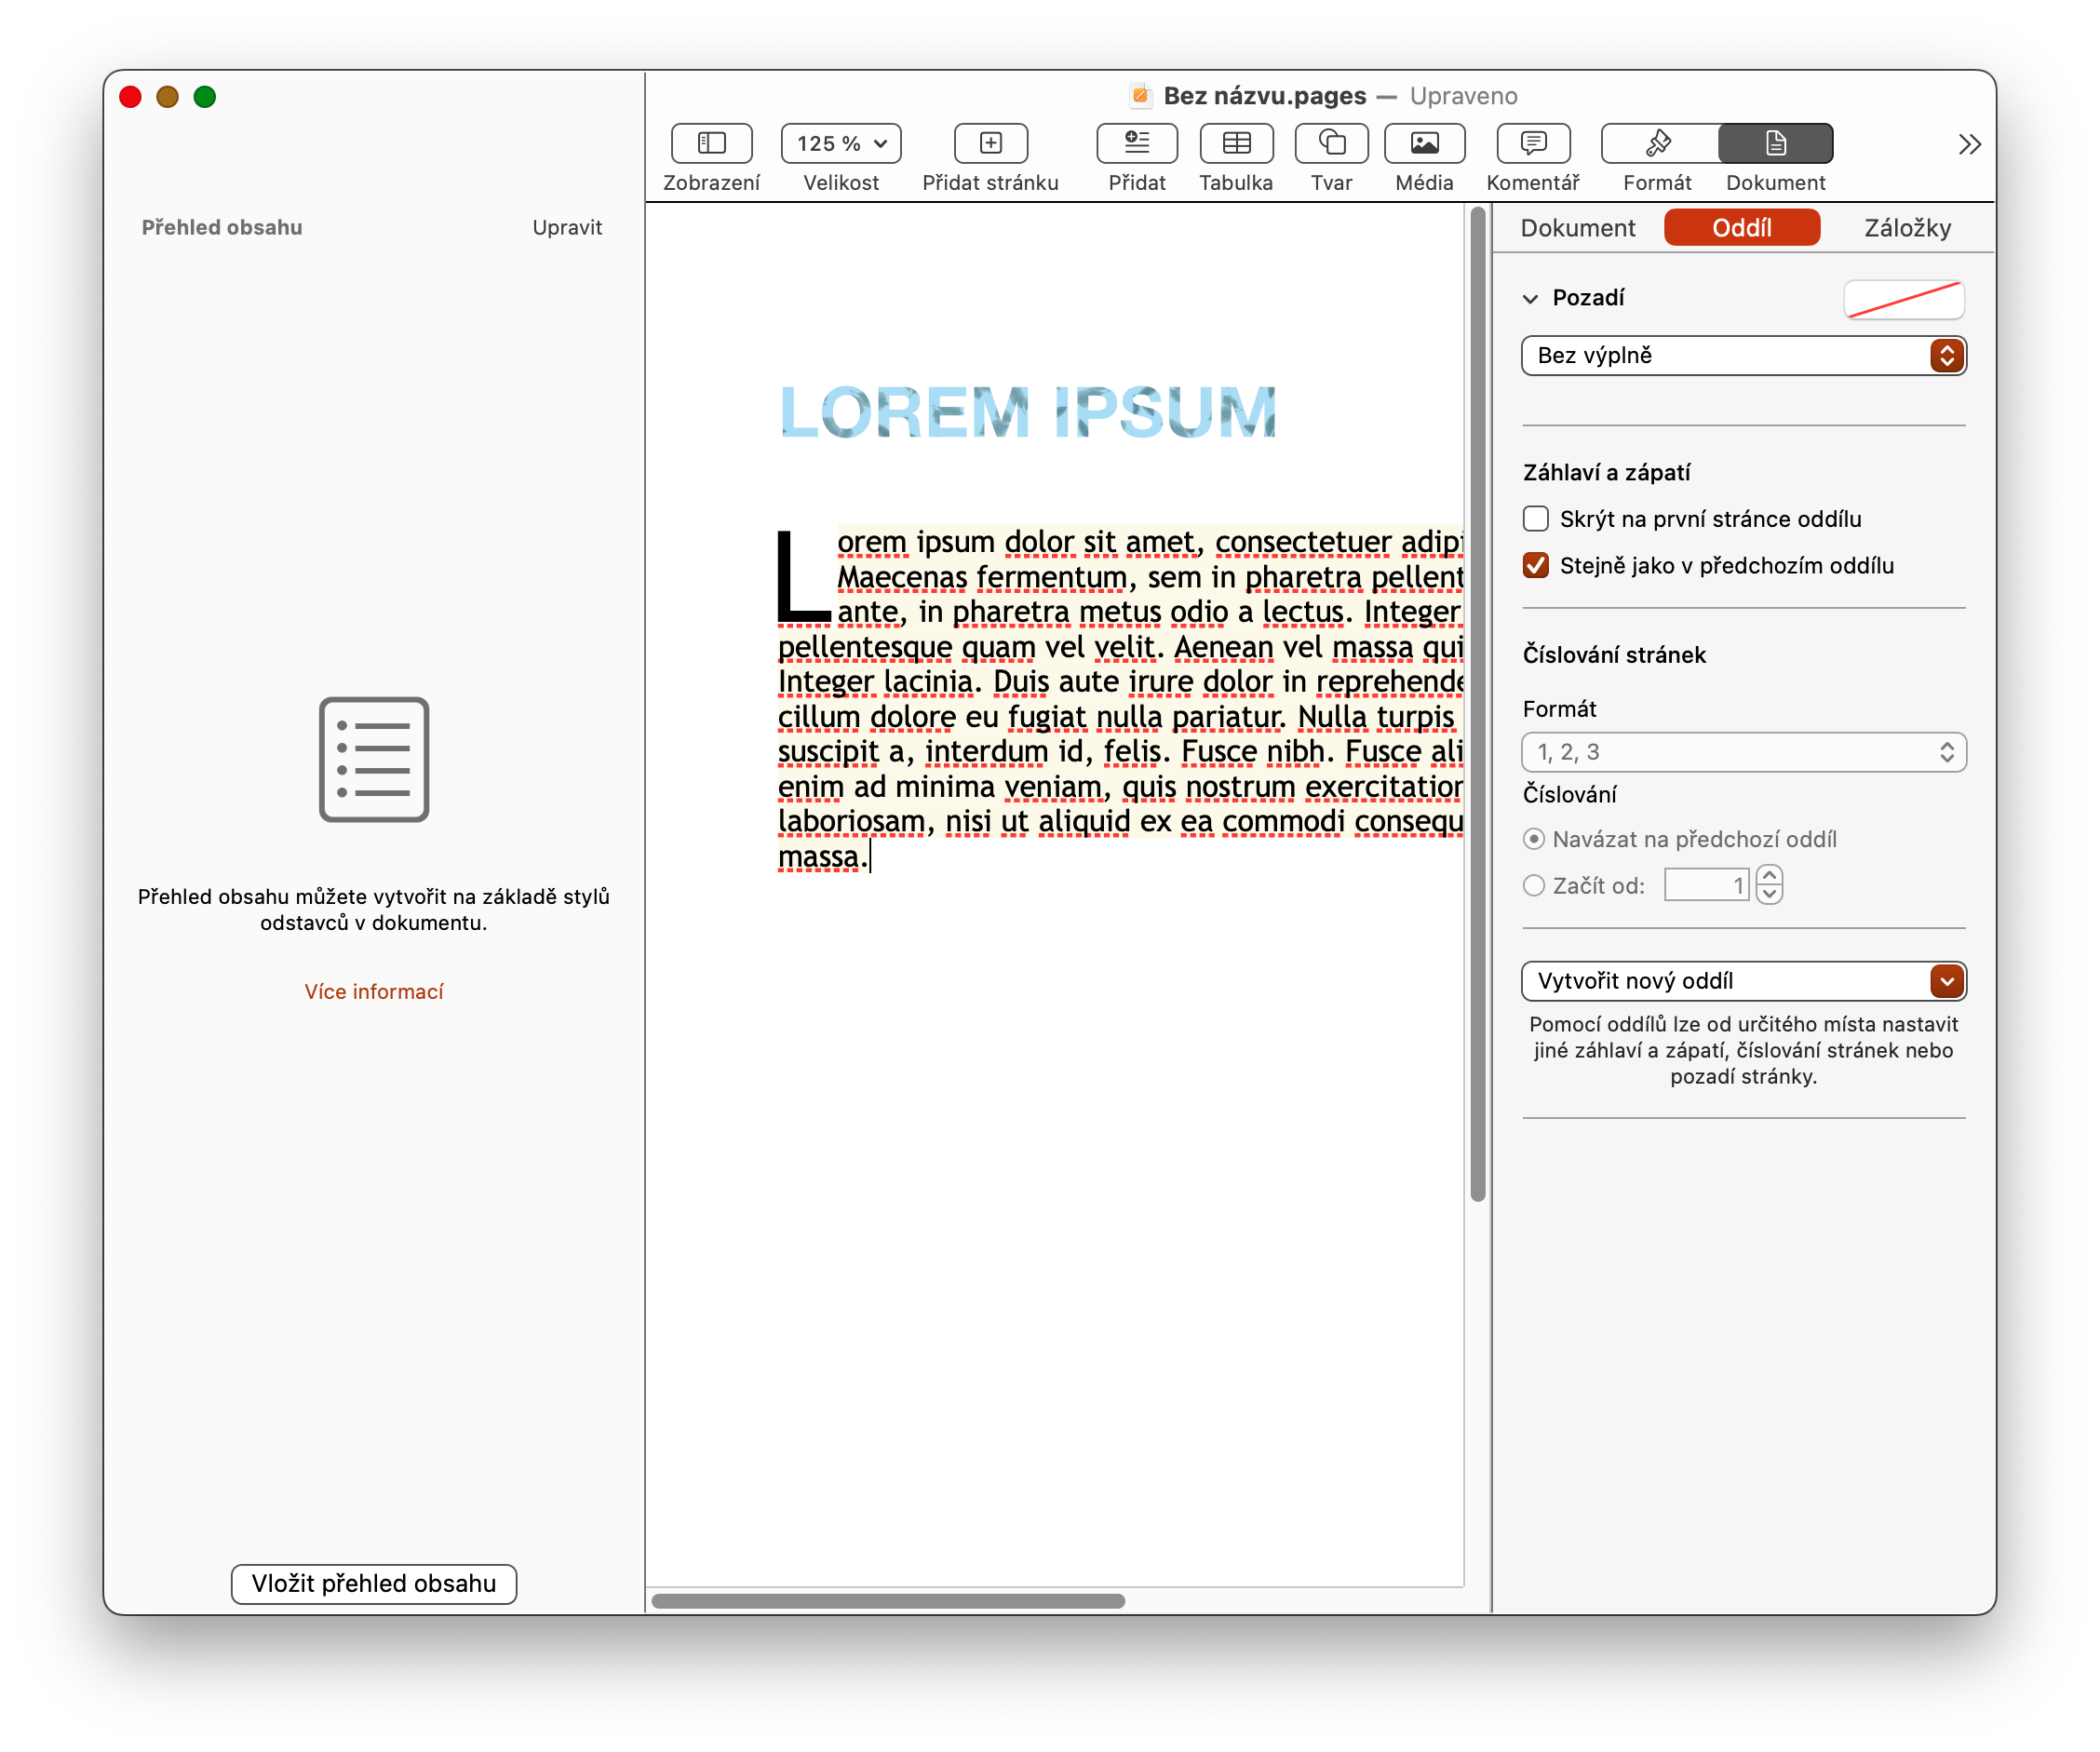
Task: Select the Začít od radio button
Action: click(x=1533, y=886)
